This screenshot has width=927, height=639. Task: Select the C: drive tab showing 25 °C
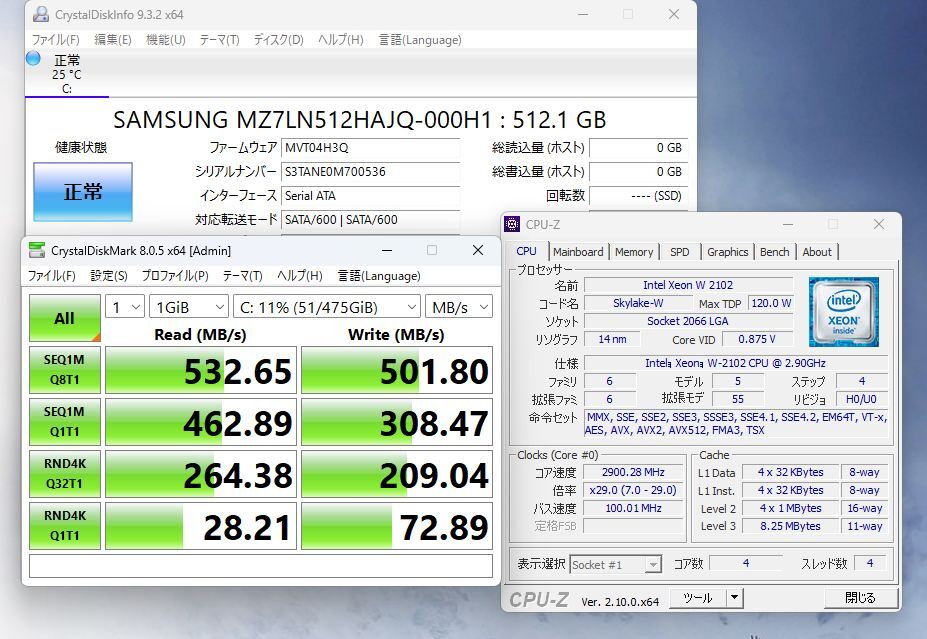(x=67, y=74)
